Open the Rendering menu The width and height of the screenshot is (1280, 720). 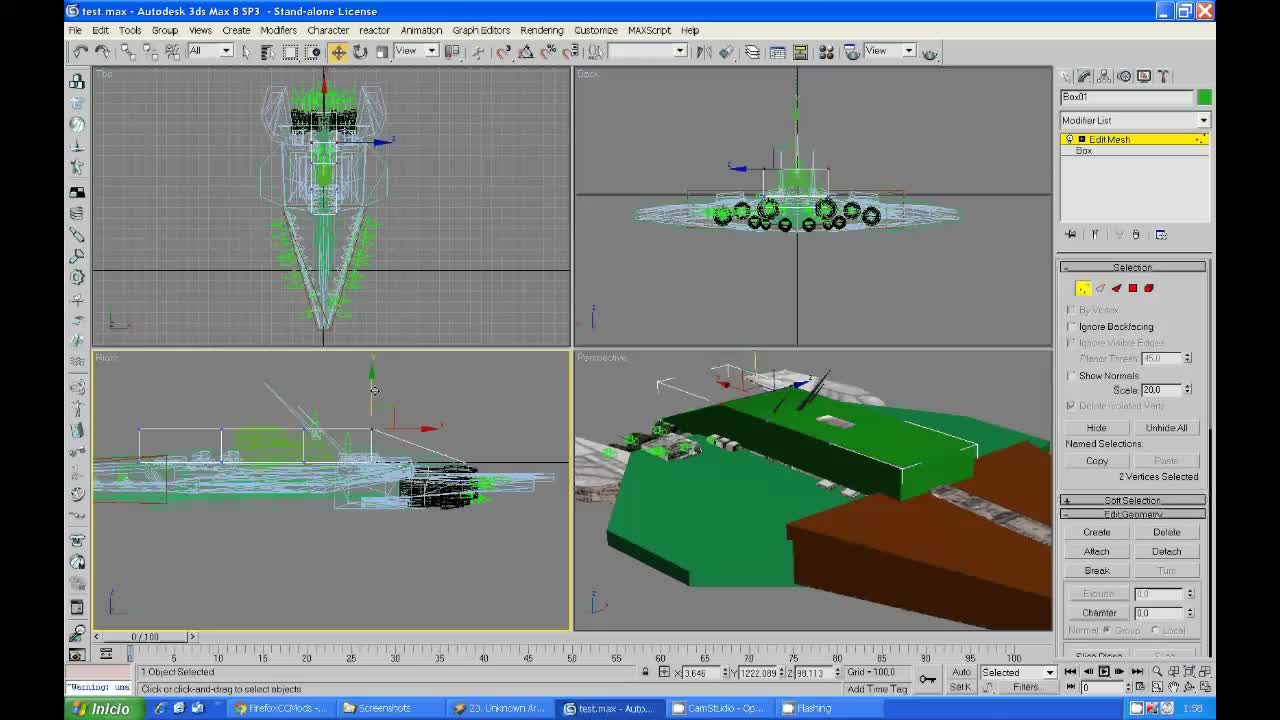click(x=542, y=30)
